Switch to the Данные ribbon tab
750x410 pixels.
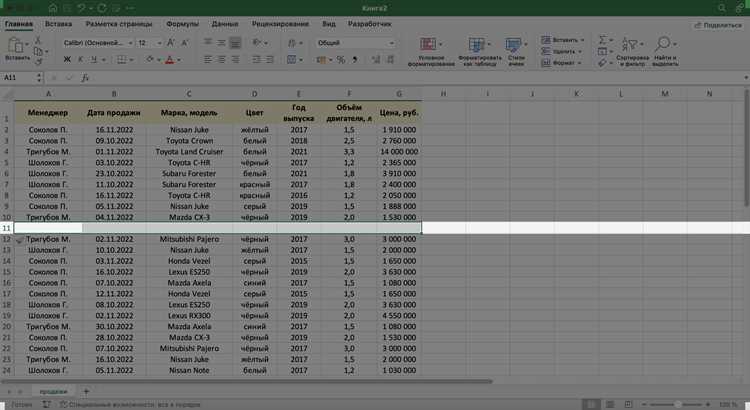pos(225,24)
